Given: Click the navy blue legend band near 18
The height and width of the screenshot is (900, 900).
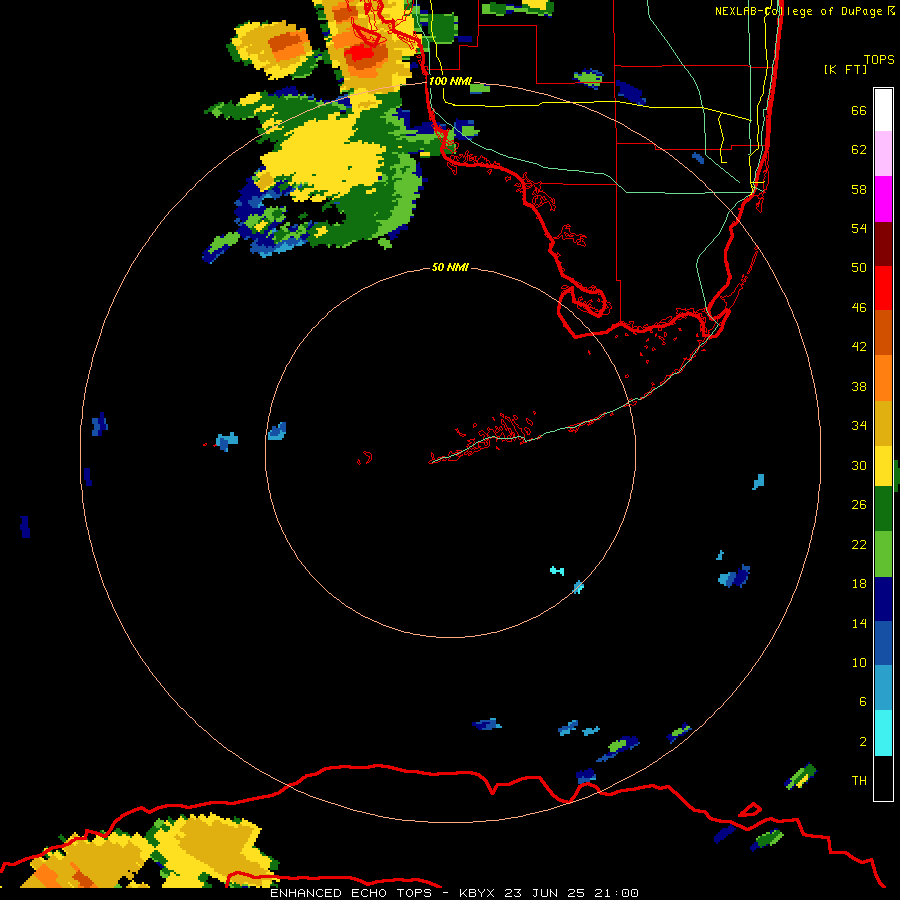Looking at the screenshot, I should (883, 599).
